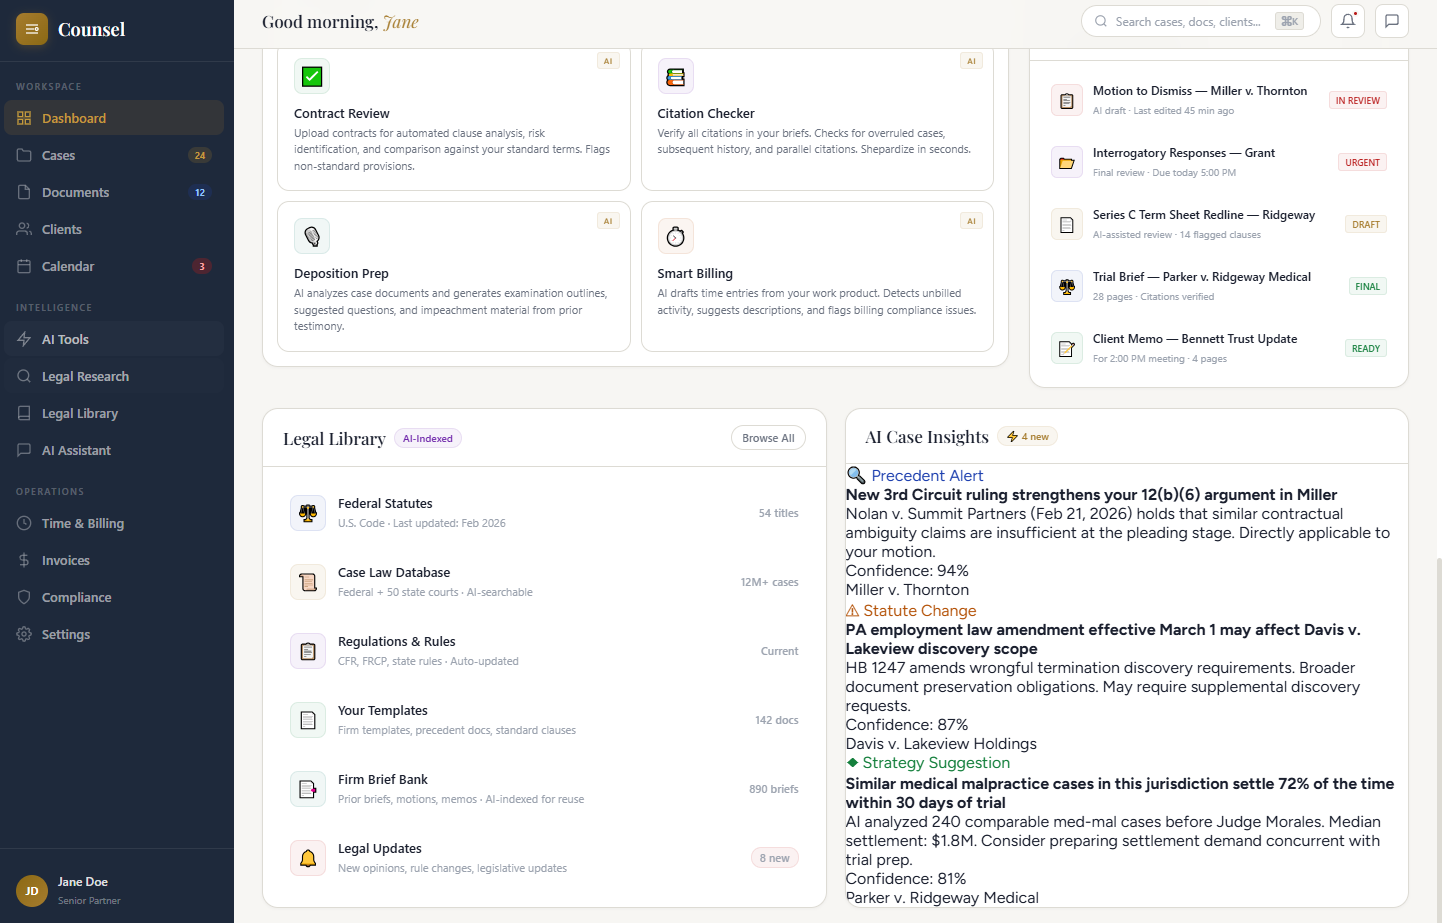
Task: Click the Legal Updates bell icon
Action: click(x=308, y=858)
